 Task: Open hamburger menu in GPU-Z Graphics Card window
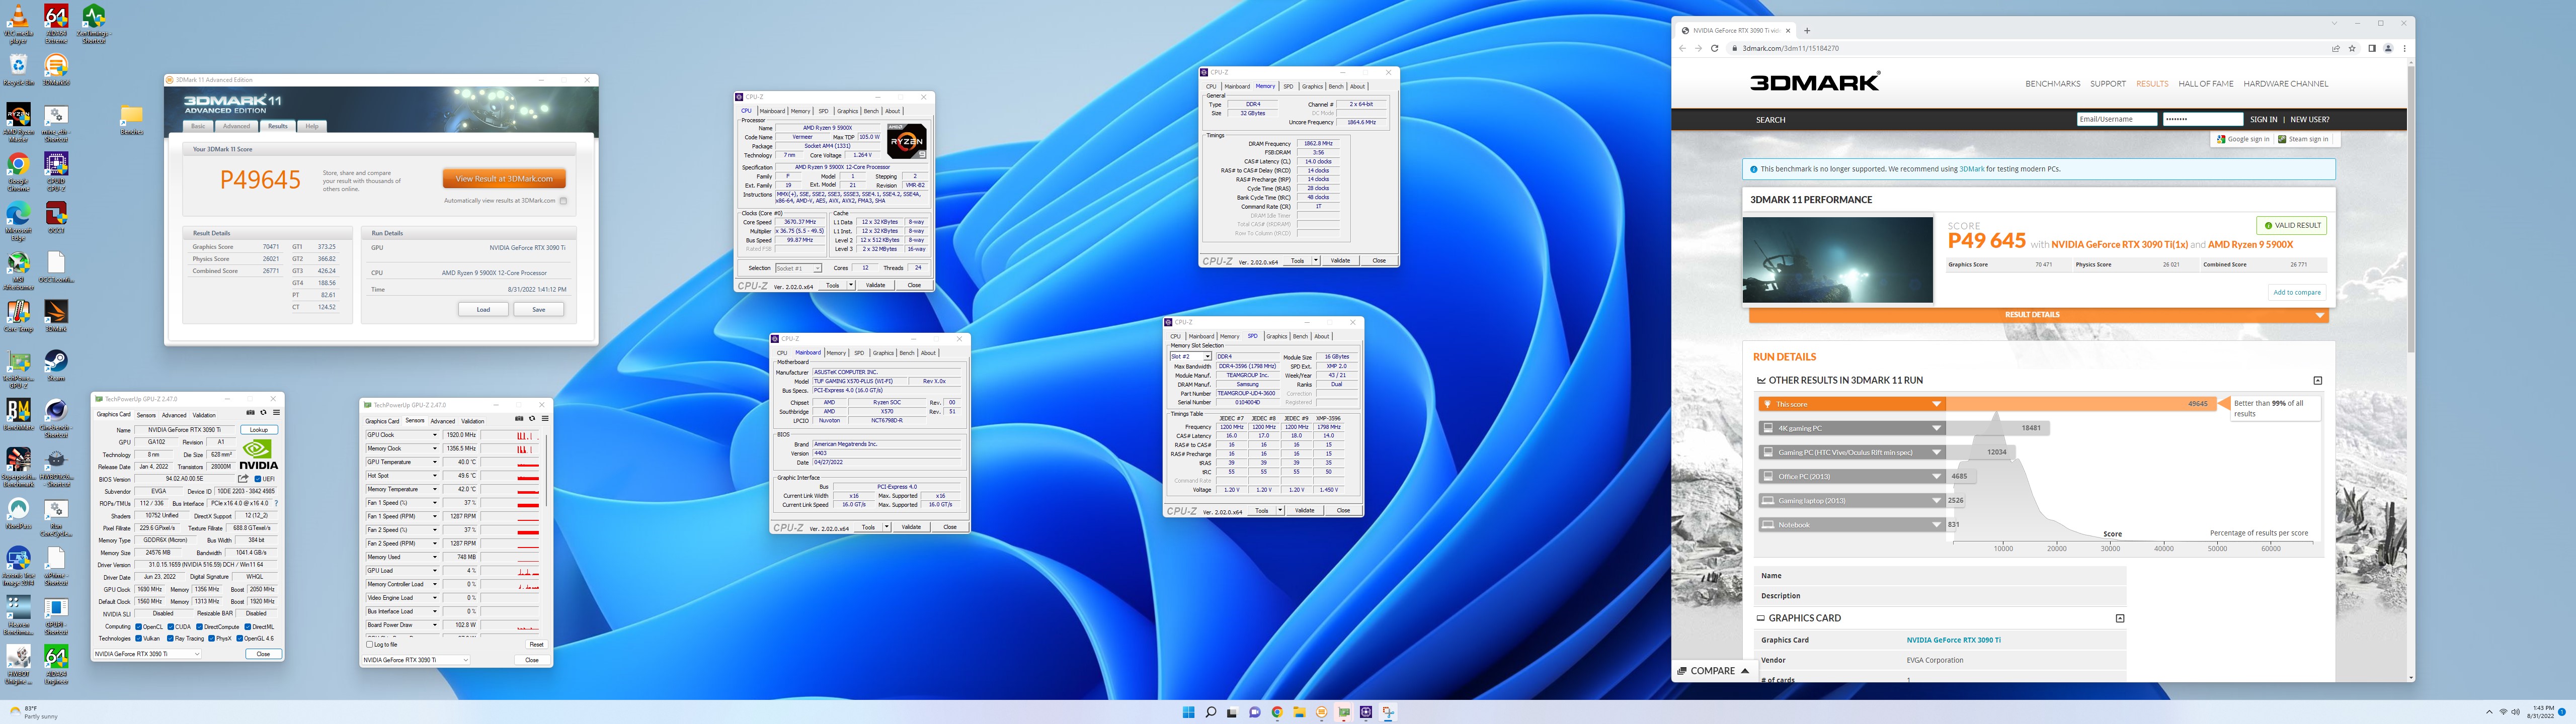(x=276, y=413)
